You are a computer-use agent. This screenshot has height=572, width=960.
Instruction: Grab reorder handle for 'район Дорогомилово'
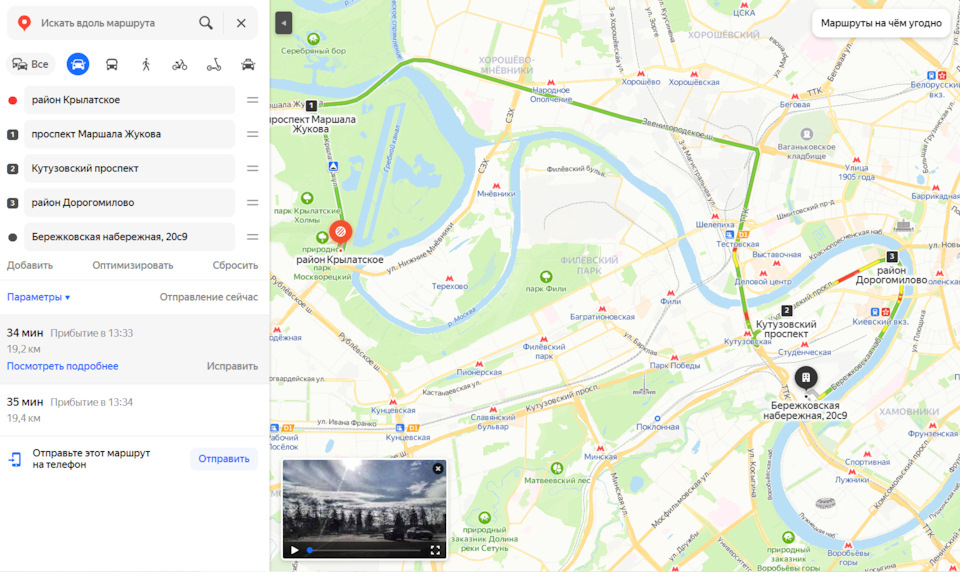(252, 203)
